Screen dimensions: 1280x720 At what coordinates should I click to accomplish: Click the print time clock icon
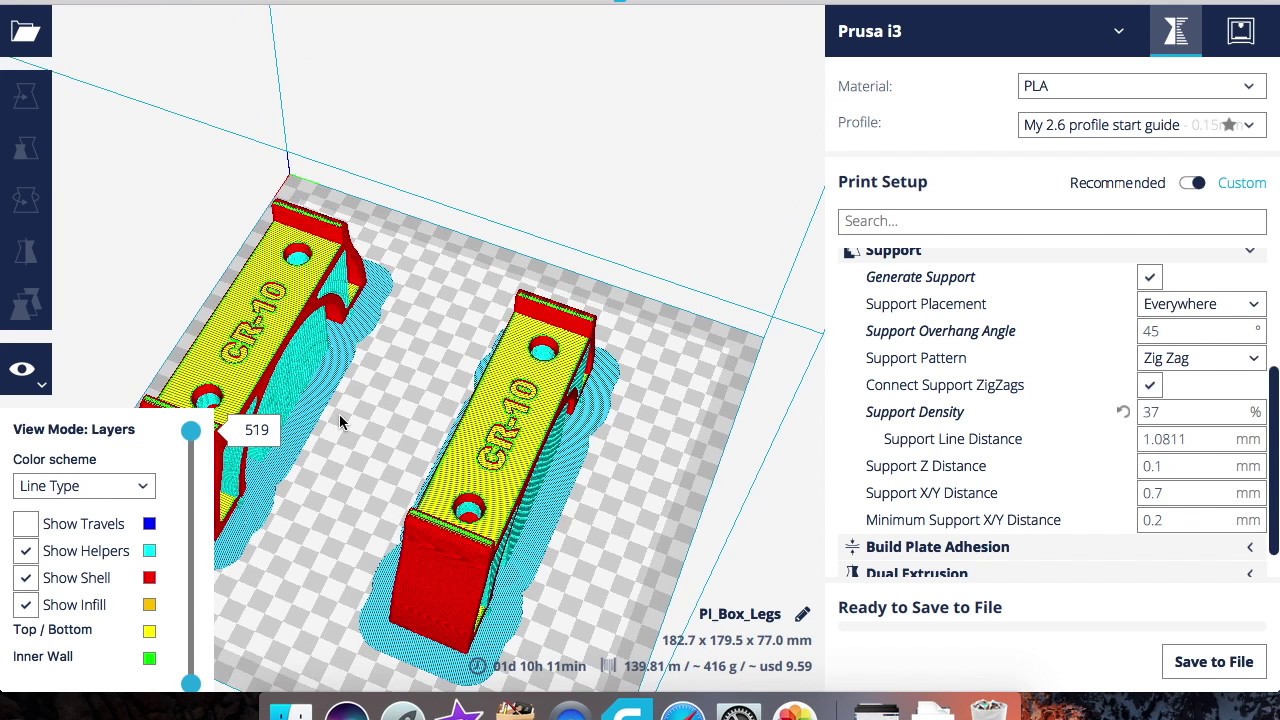(478, 666)
